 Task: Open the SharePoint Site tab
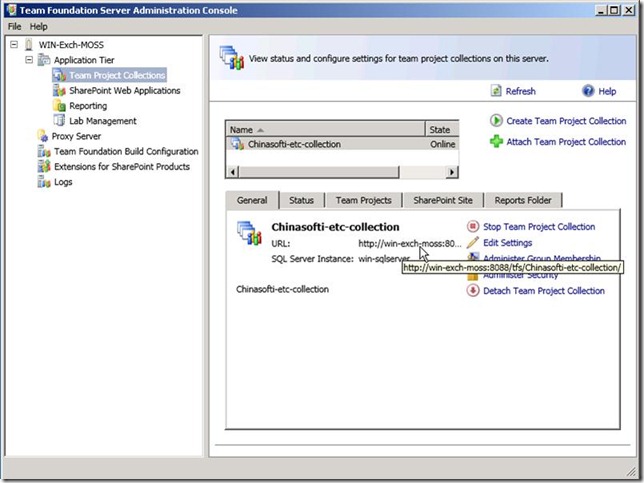point(443,200)
